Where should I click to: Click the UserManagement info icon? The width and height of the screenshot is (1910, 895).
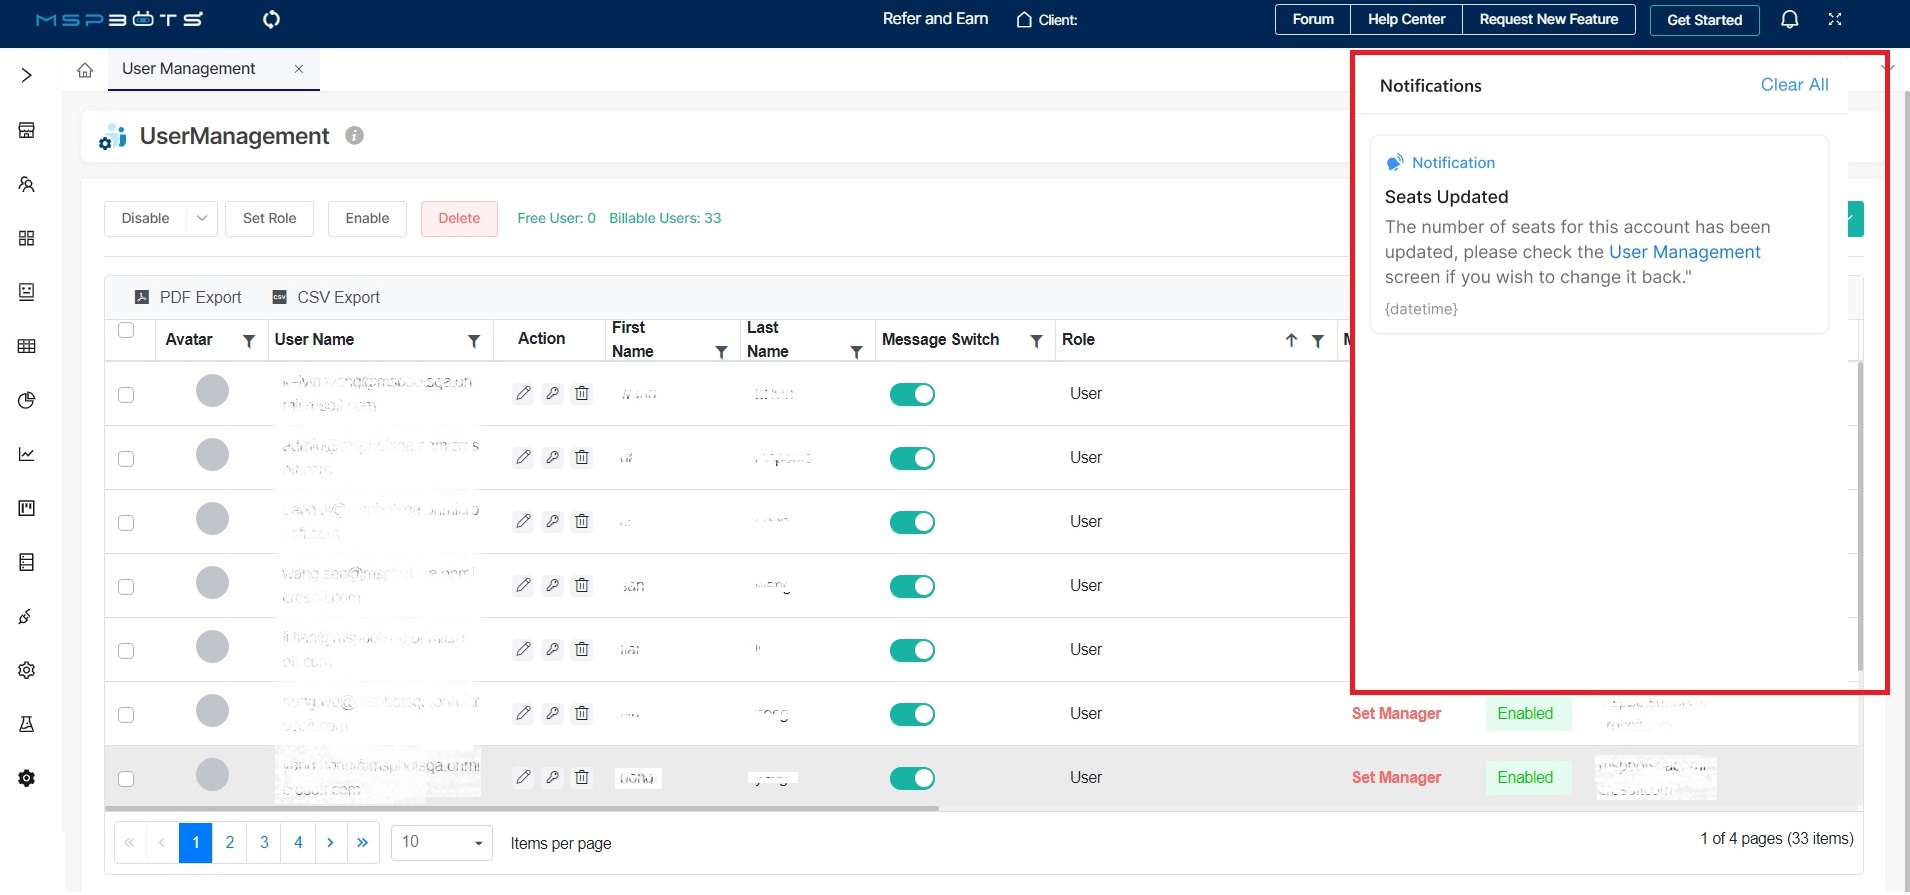point(354,136)
